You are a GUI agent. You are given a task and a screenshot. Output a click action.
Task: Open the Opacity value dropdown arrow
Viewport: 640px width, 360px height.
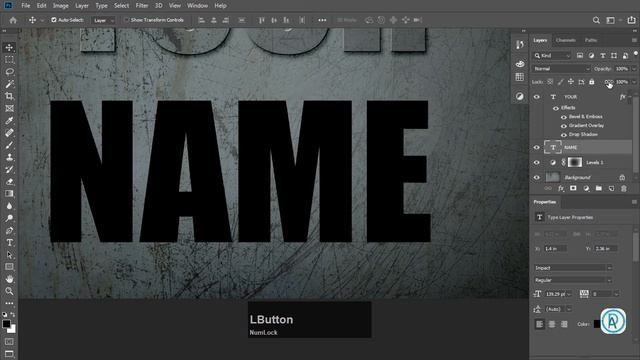(634, 69)
